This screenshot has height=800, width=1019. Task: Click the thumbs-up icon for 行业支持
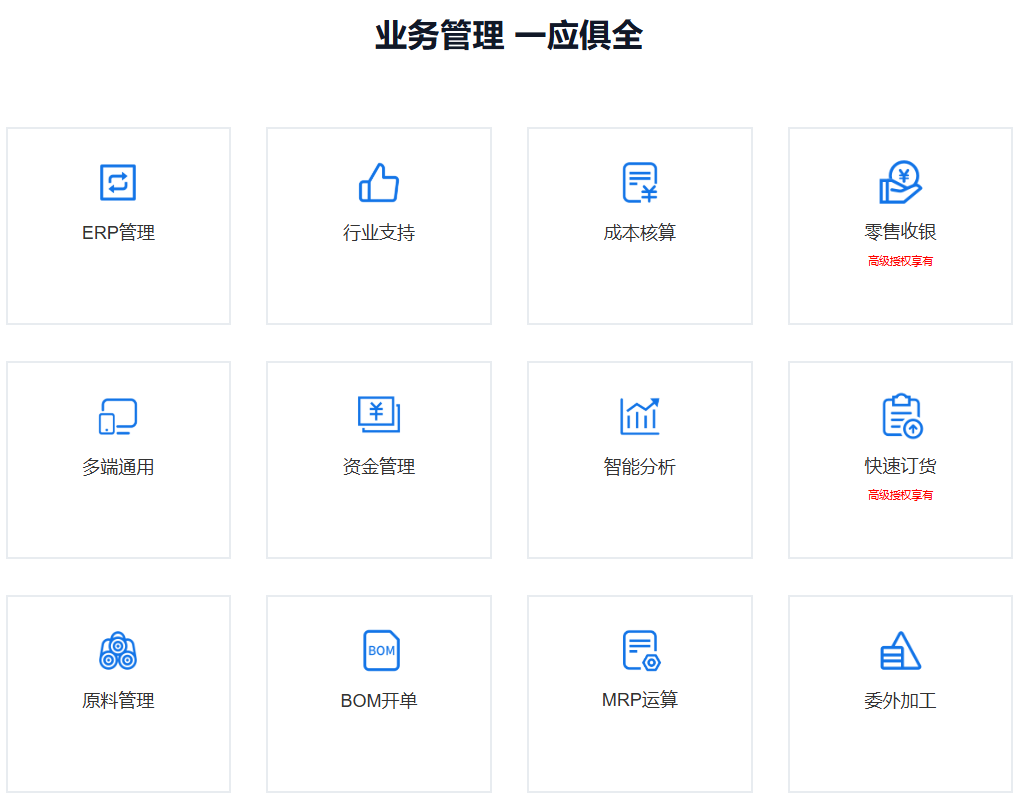(x=379, y=183)
